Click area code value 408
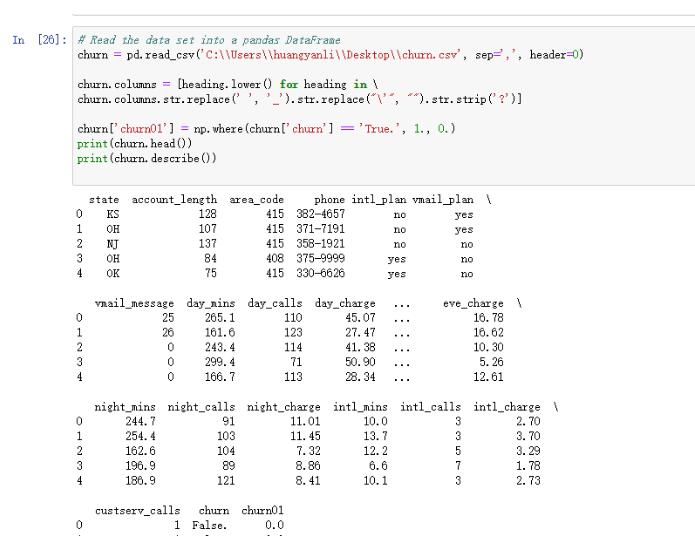The image size is (695, 536). [x=275, y=258]
